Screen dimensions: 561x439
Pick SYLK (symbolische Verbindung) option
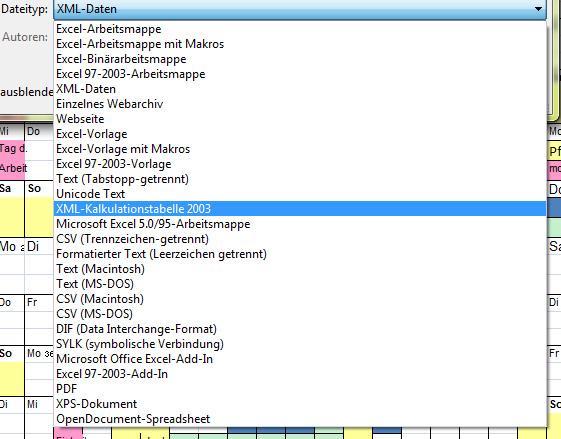pos(300,344)
